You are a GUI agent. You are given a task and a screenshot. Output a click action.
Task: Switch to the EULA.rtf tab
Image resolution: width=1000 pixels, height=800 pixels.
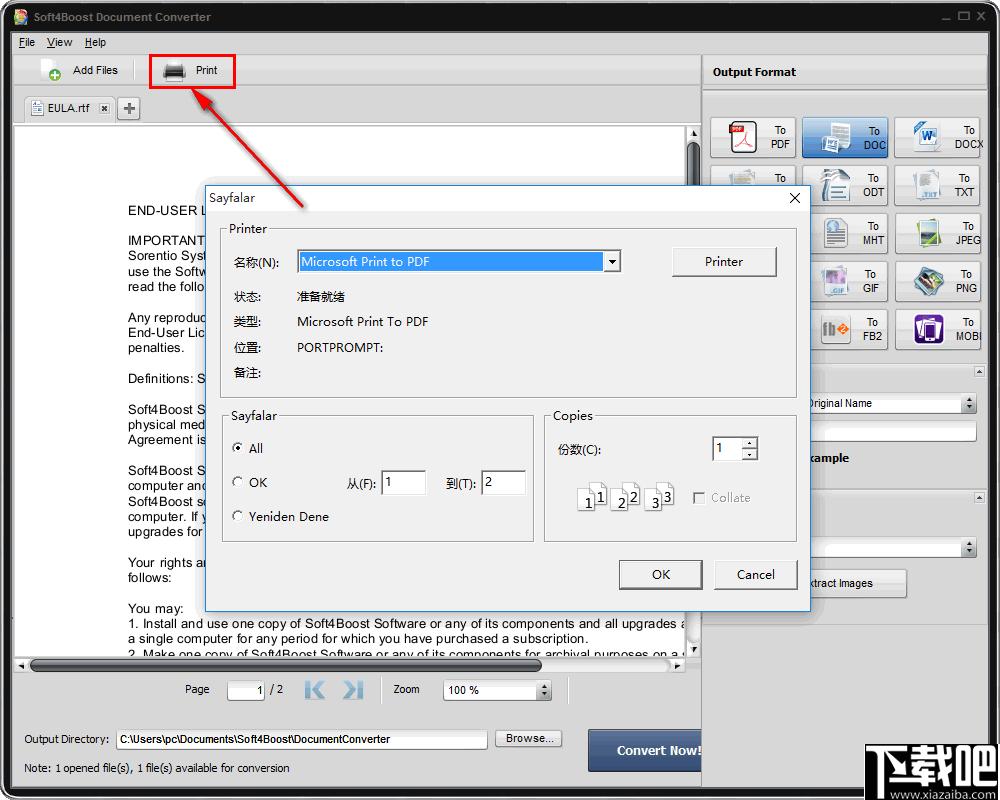(x=68, y=108)
